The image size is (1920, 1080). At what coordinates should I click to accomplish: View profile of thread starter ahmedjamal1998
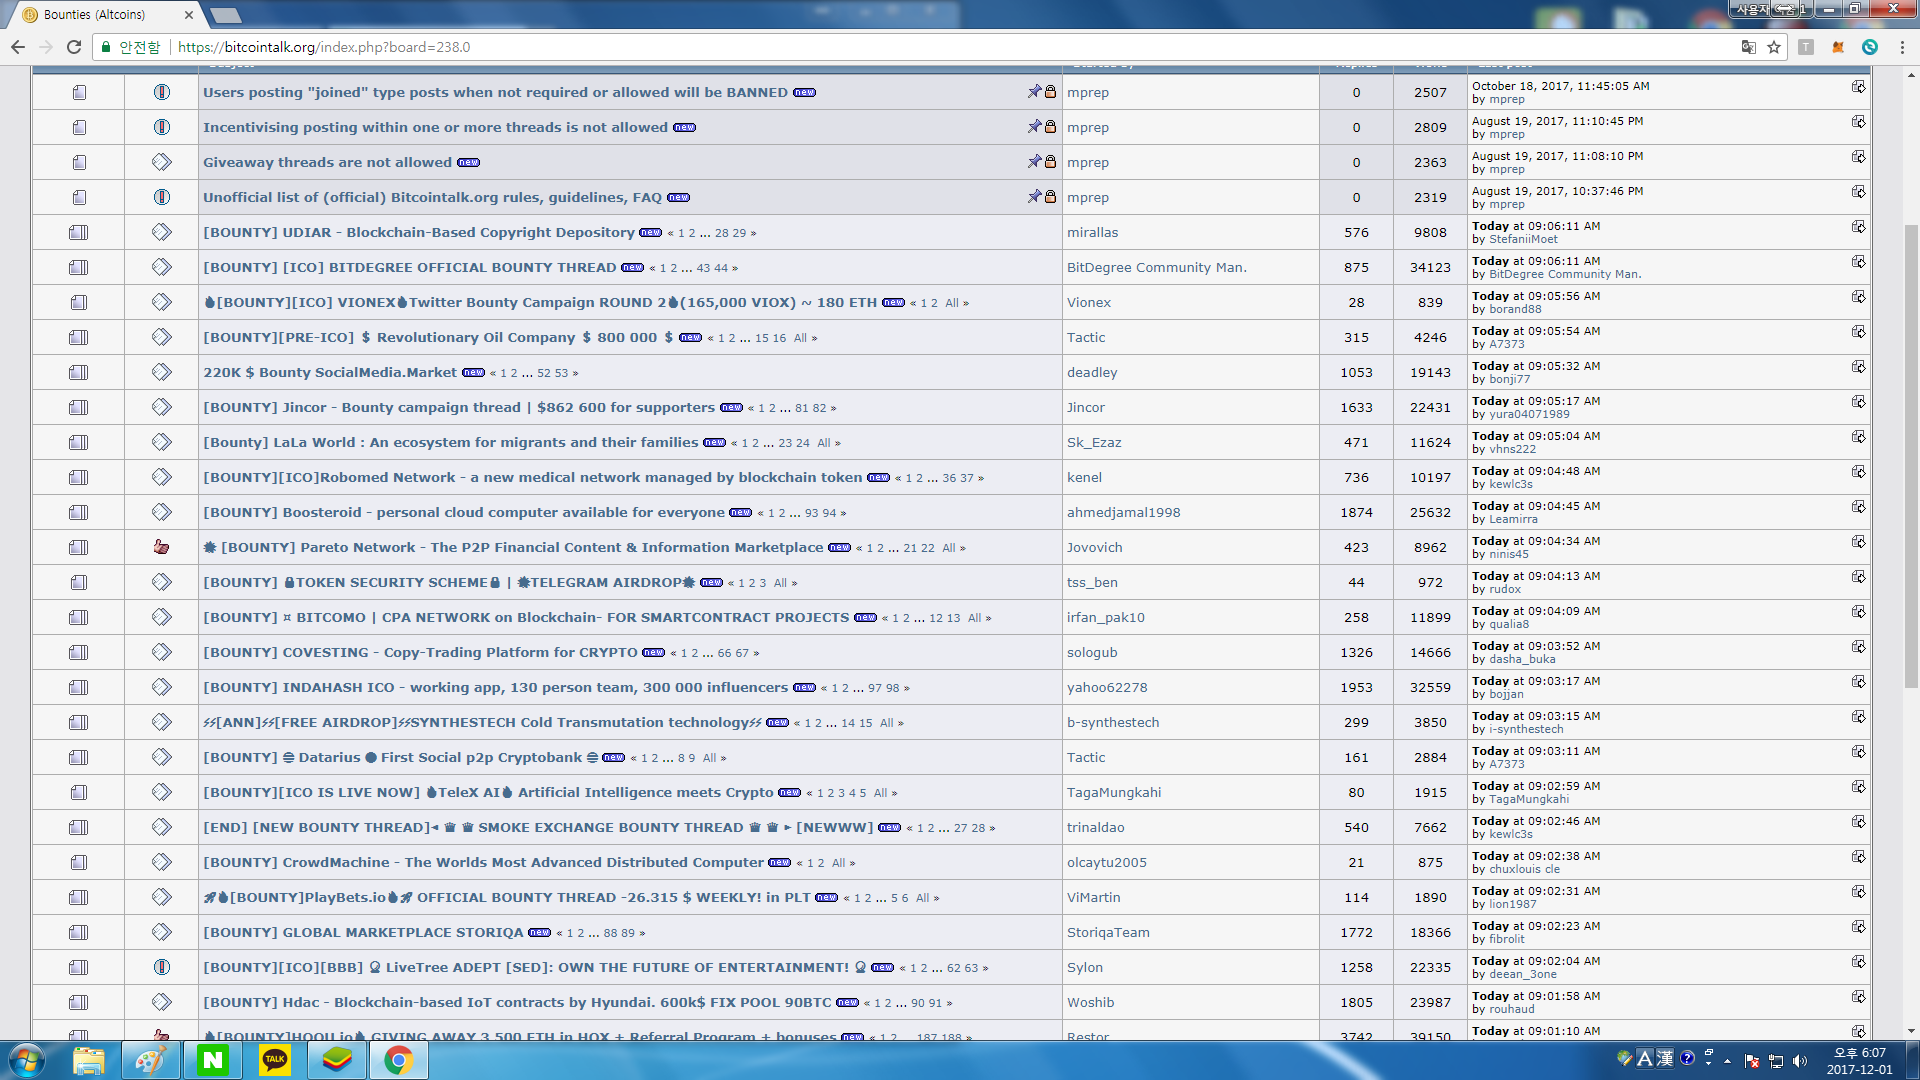(x=1123, y=512)
